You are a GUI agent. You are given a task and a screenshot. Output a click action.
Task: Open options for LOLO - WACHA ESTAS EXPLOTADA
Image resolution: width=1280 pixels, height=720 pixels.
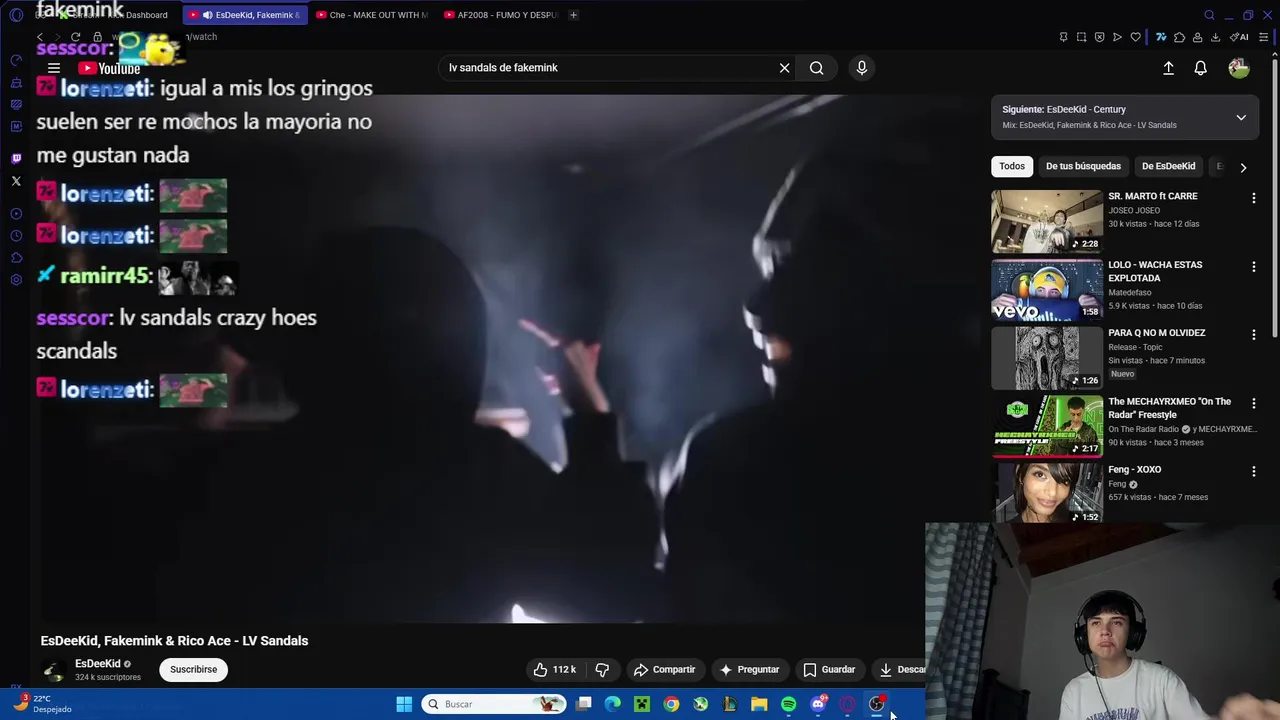click(x=1253, y=267)
